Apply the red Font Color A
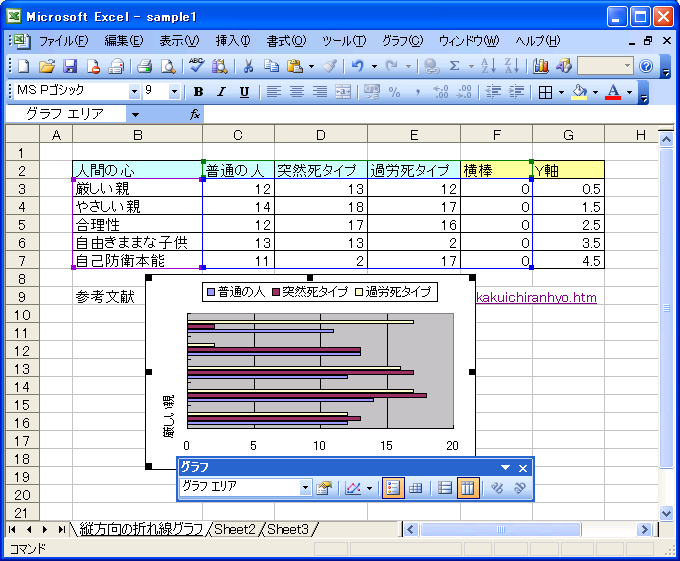This screenshot has height=561, width=680. coord(613,91)
